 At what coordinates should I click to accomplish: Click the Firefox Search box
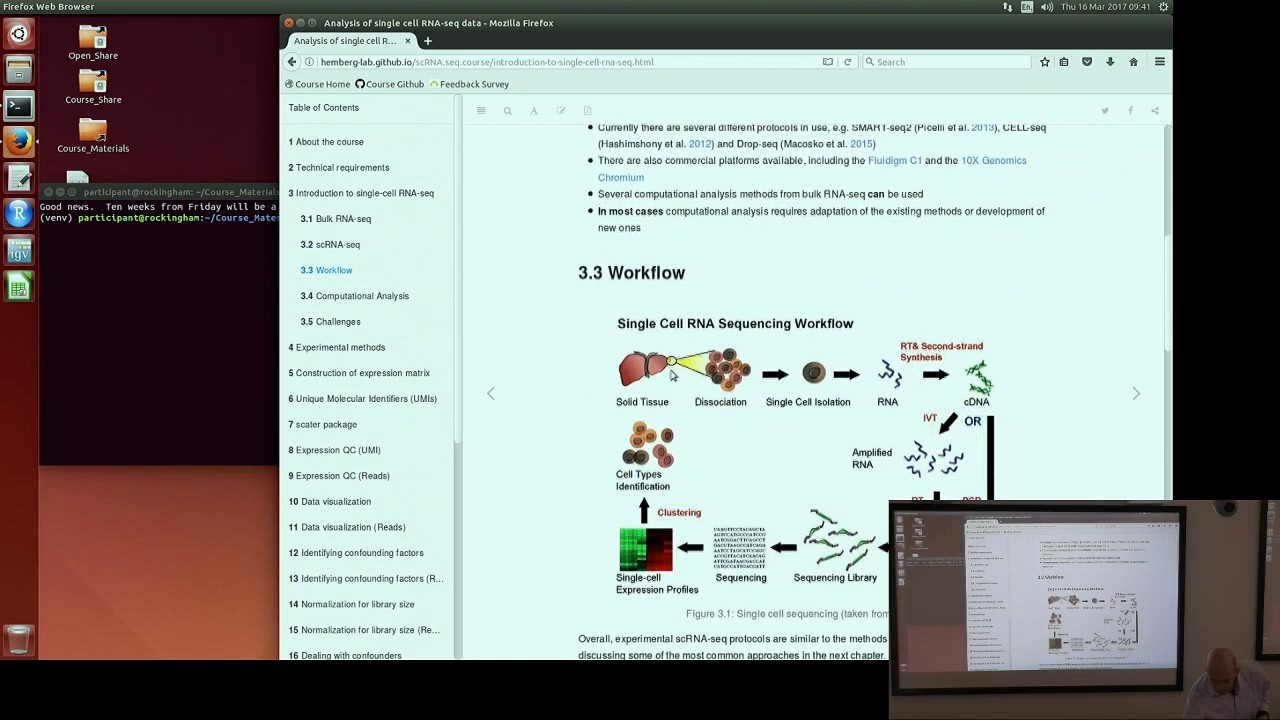click(x=946, y=62)
